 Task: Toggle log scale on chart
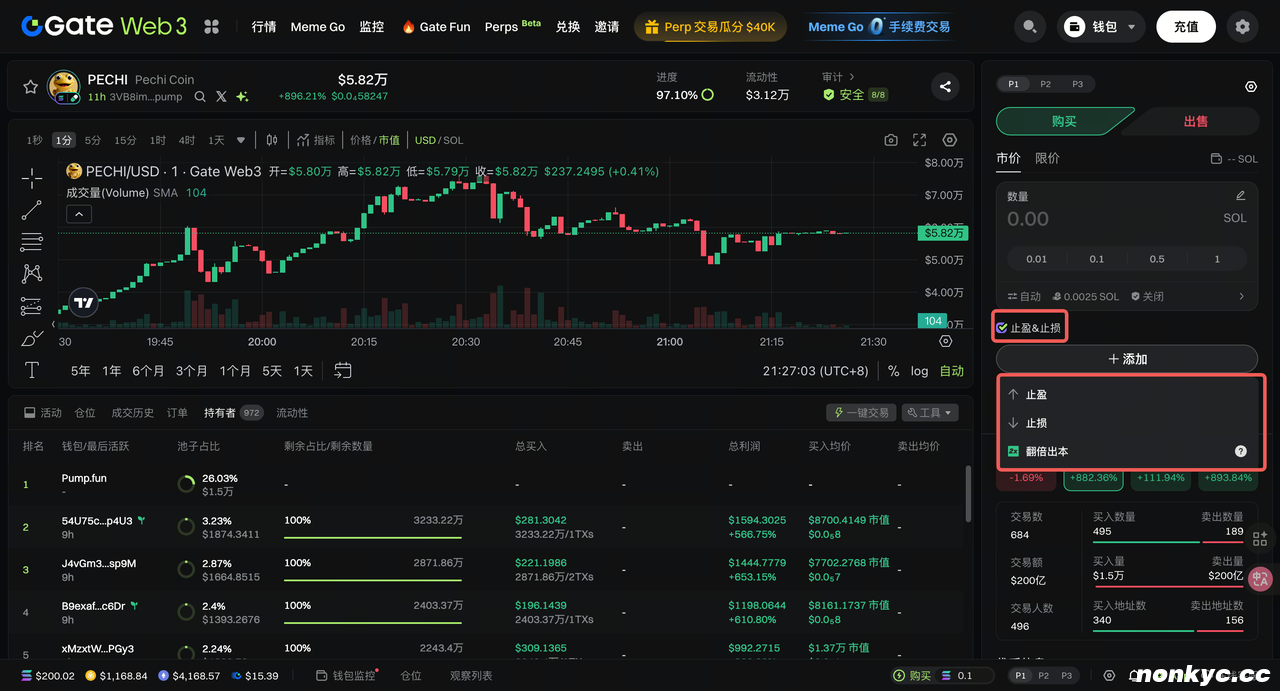[919, 371]
